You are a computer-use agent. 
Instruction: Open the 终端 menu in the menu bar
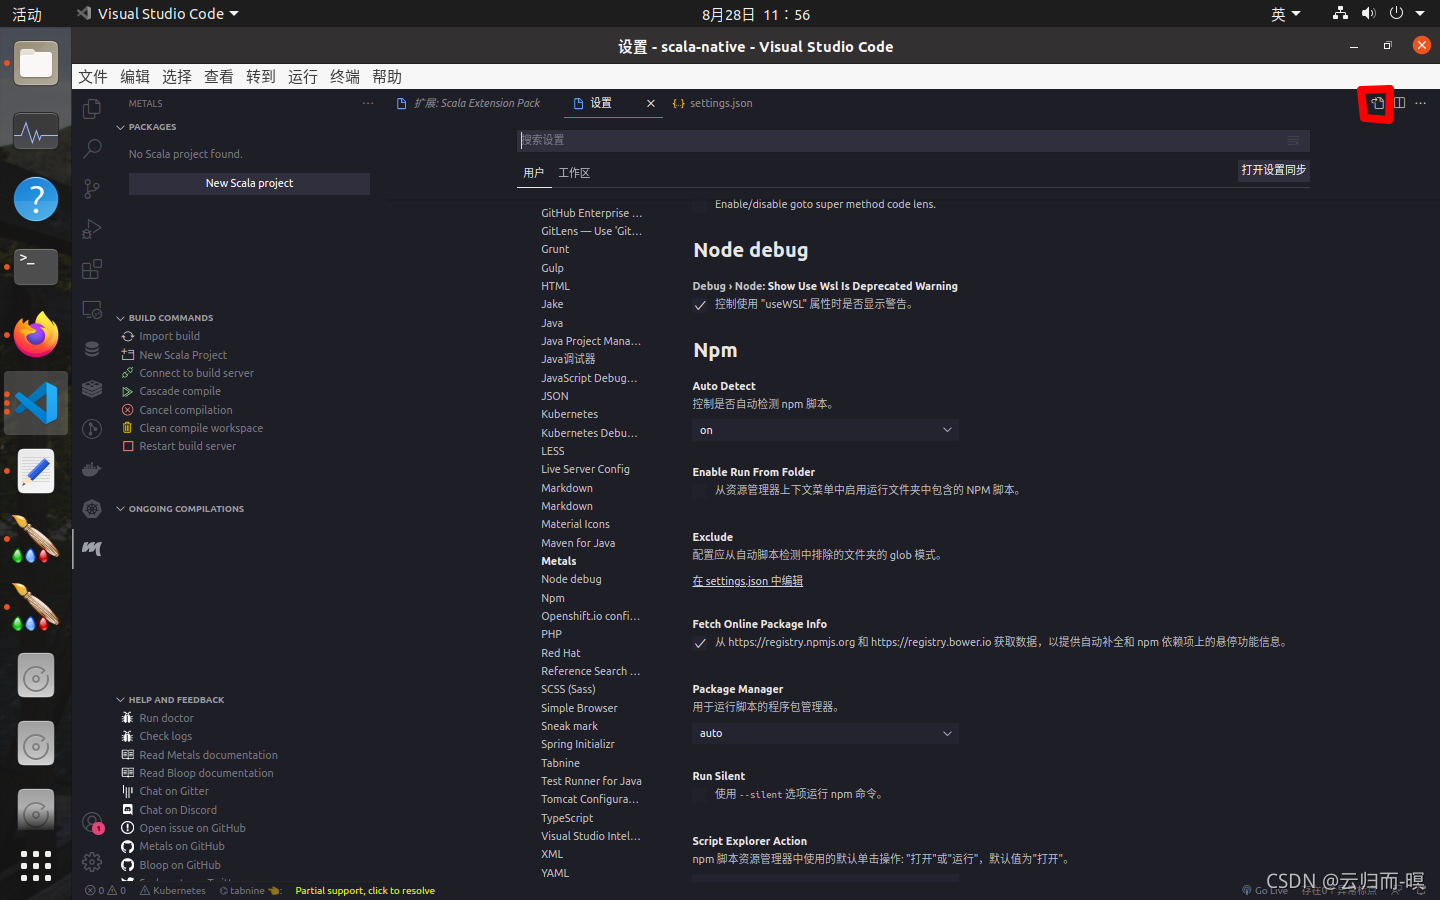click(x=343, y=76)
